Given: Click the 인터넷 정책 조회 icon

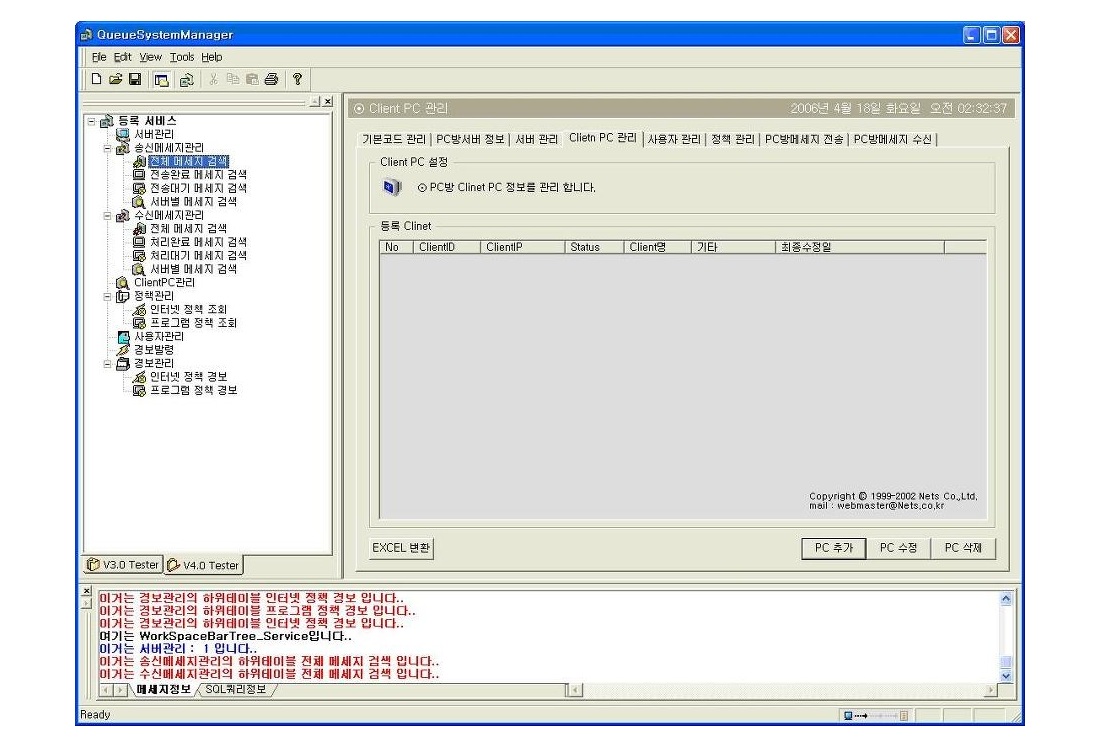Looking at the screenshot, I should tap(139, 310).
